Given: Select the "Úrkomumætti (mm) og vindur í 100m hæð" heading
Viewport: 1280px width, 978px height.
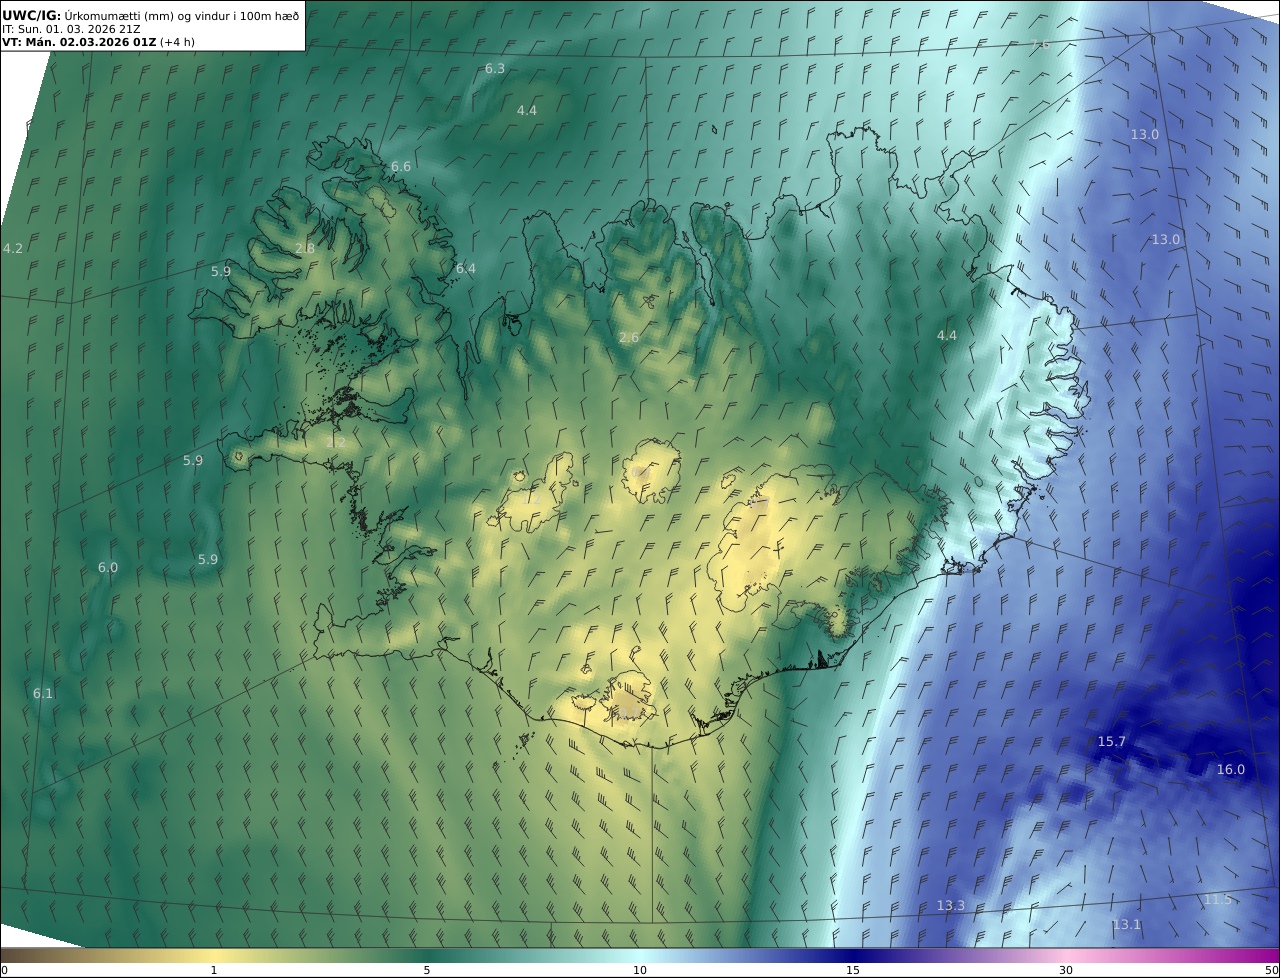Looking at the screenshot, I should [182, 16].
